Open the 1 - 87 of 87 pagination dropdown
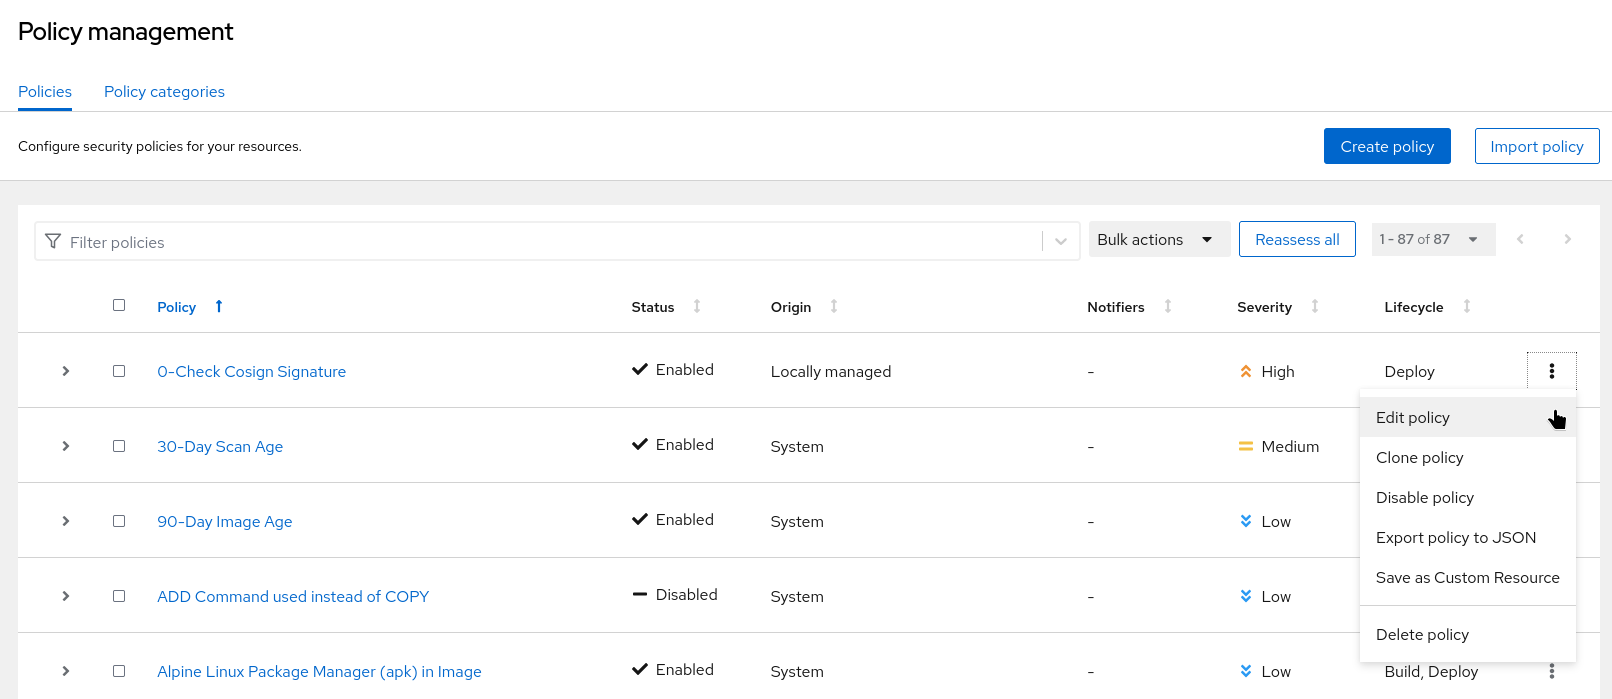Viewport: 1612px width, 699px height. [1432, 239]
